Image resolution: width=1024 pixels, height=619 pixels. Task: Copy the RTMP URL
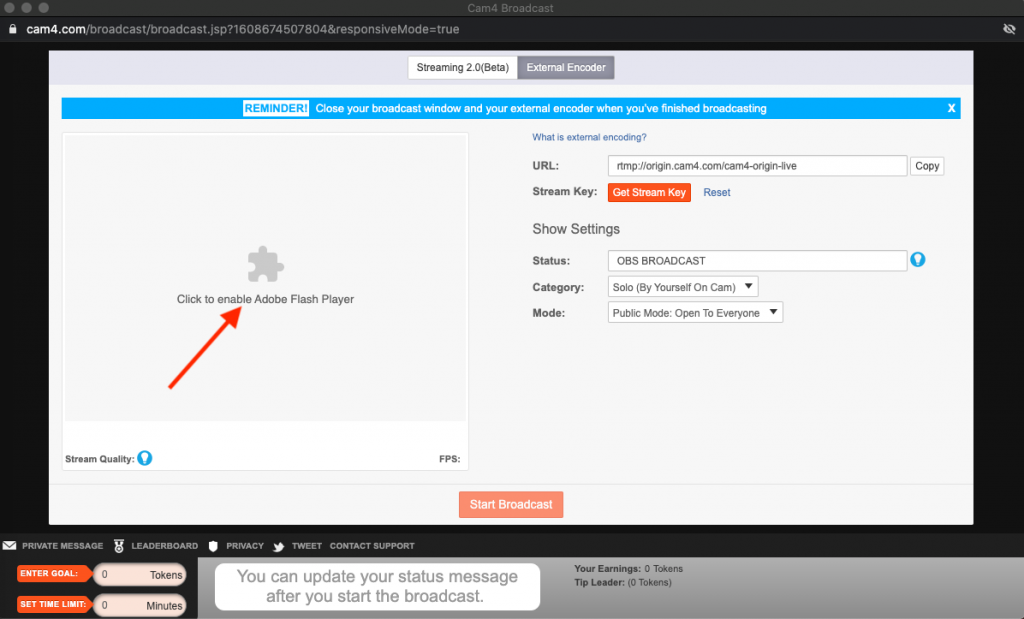(927, 166)
